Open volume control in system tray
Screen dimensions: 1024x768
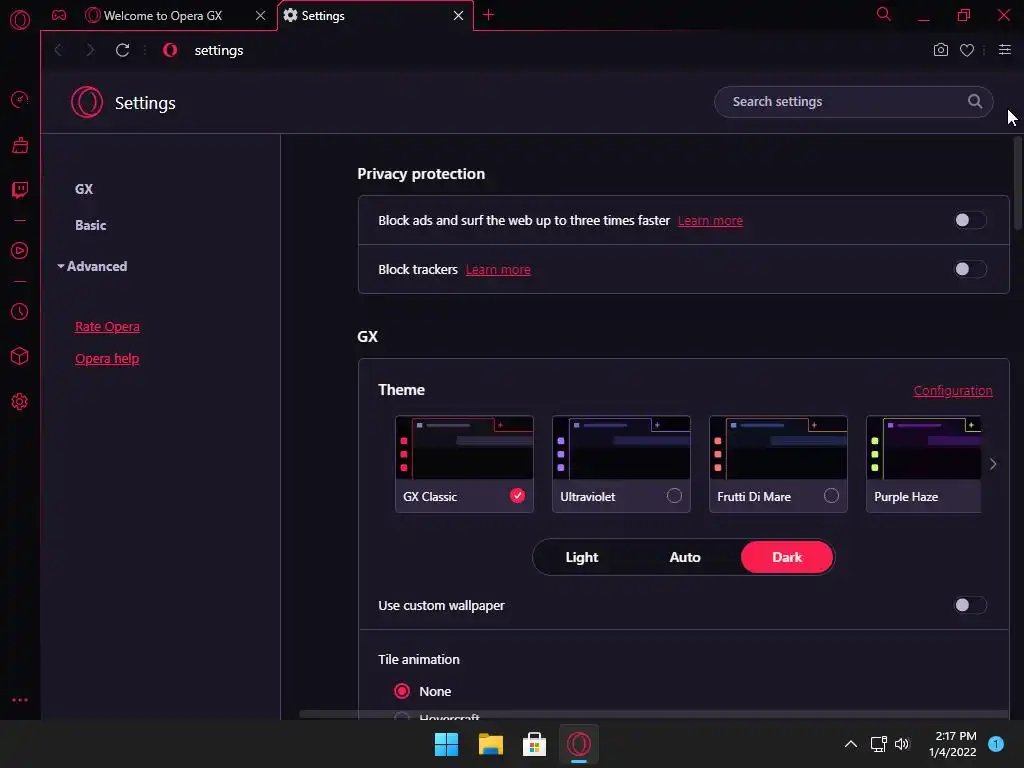pos(903,744)
